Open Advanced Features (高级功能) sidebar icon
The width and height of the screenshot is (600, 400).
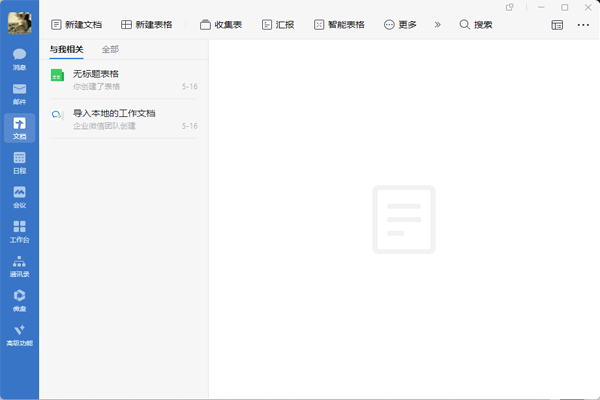point(20,335)
